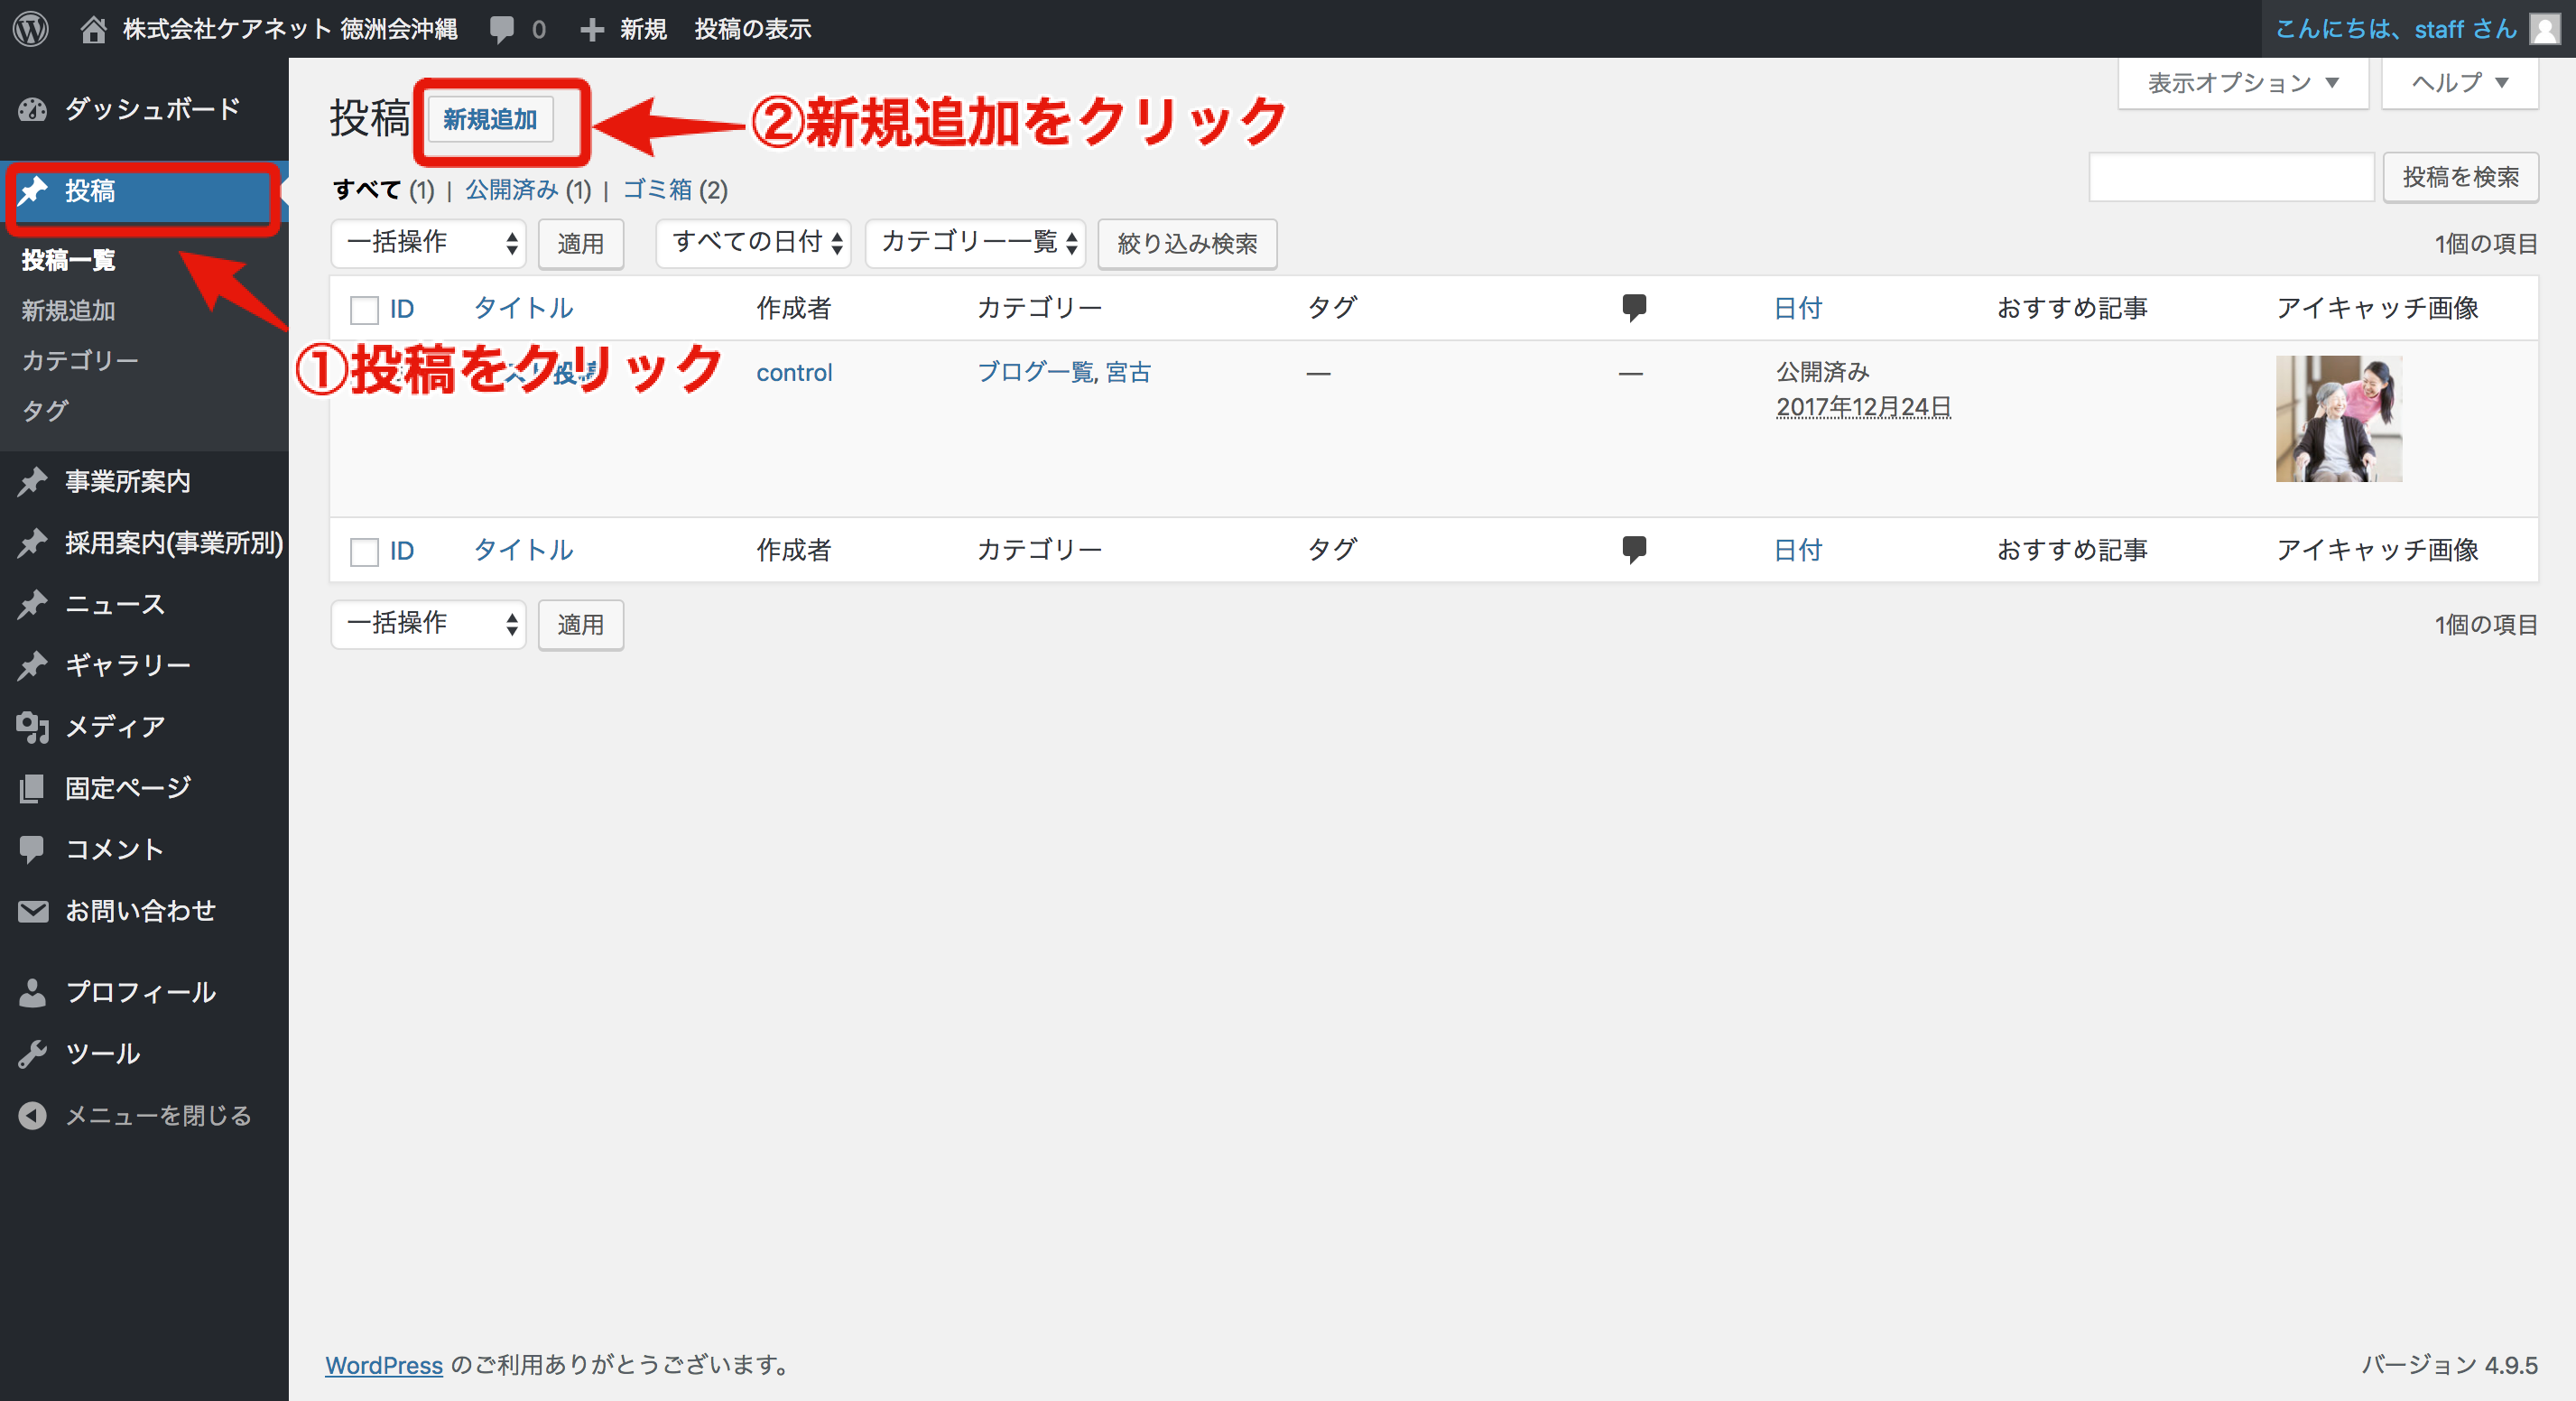Click the home icon next to the site name
The height and width of the screenshot is (1401, 2576).
point(93,28)
